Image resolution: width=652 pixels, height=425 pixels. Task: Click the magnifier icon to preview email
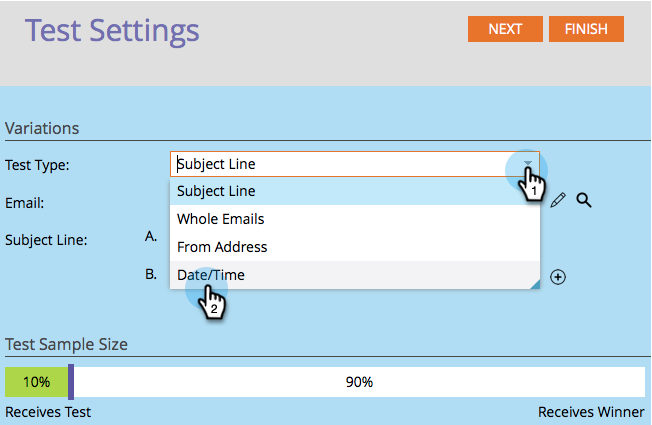pos(584,200)
